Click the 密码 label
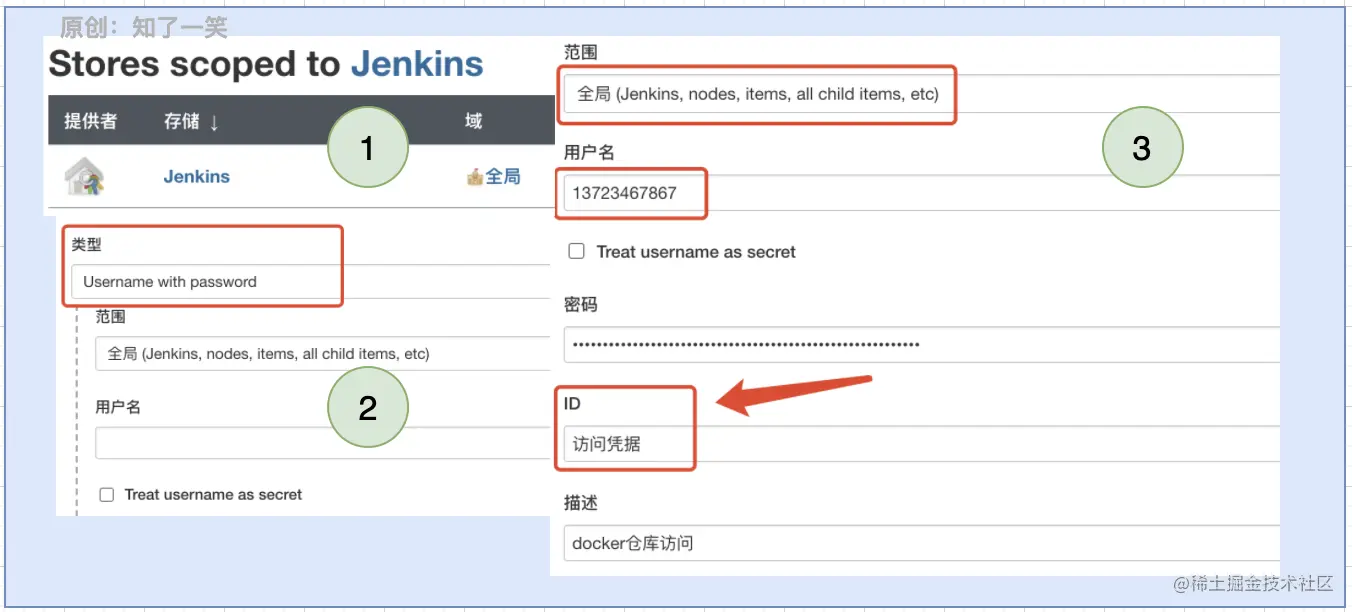This screenshot has height=612, width=1352. click(x=580, y=304)
